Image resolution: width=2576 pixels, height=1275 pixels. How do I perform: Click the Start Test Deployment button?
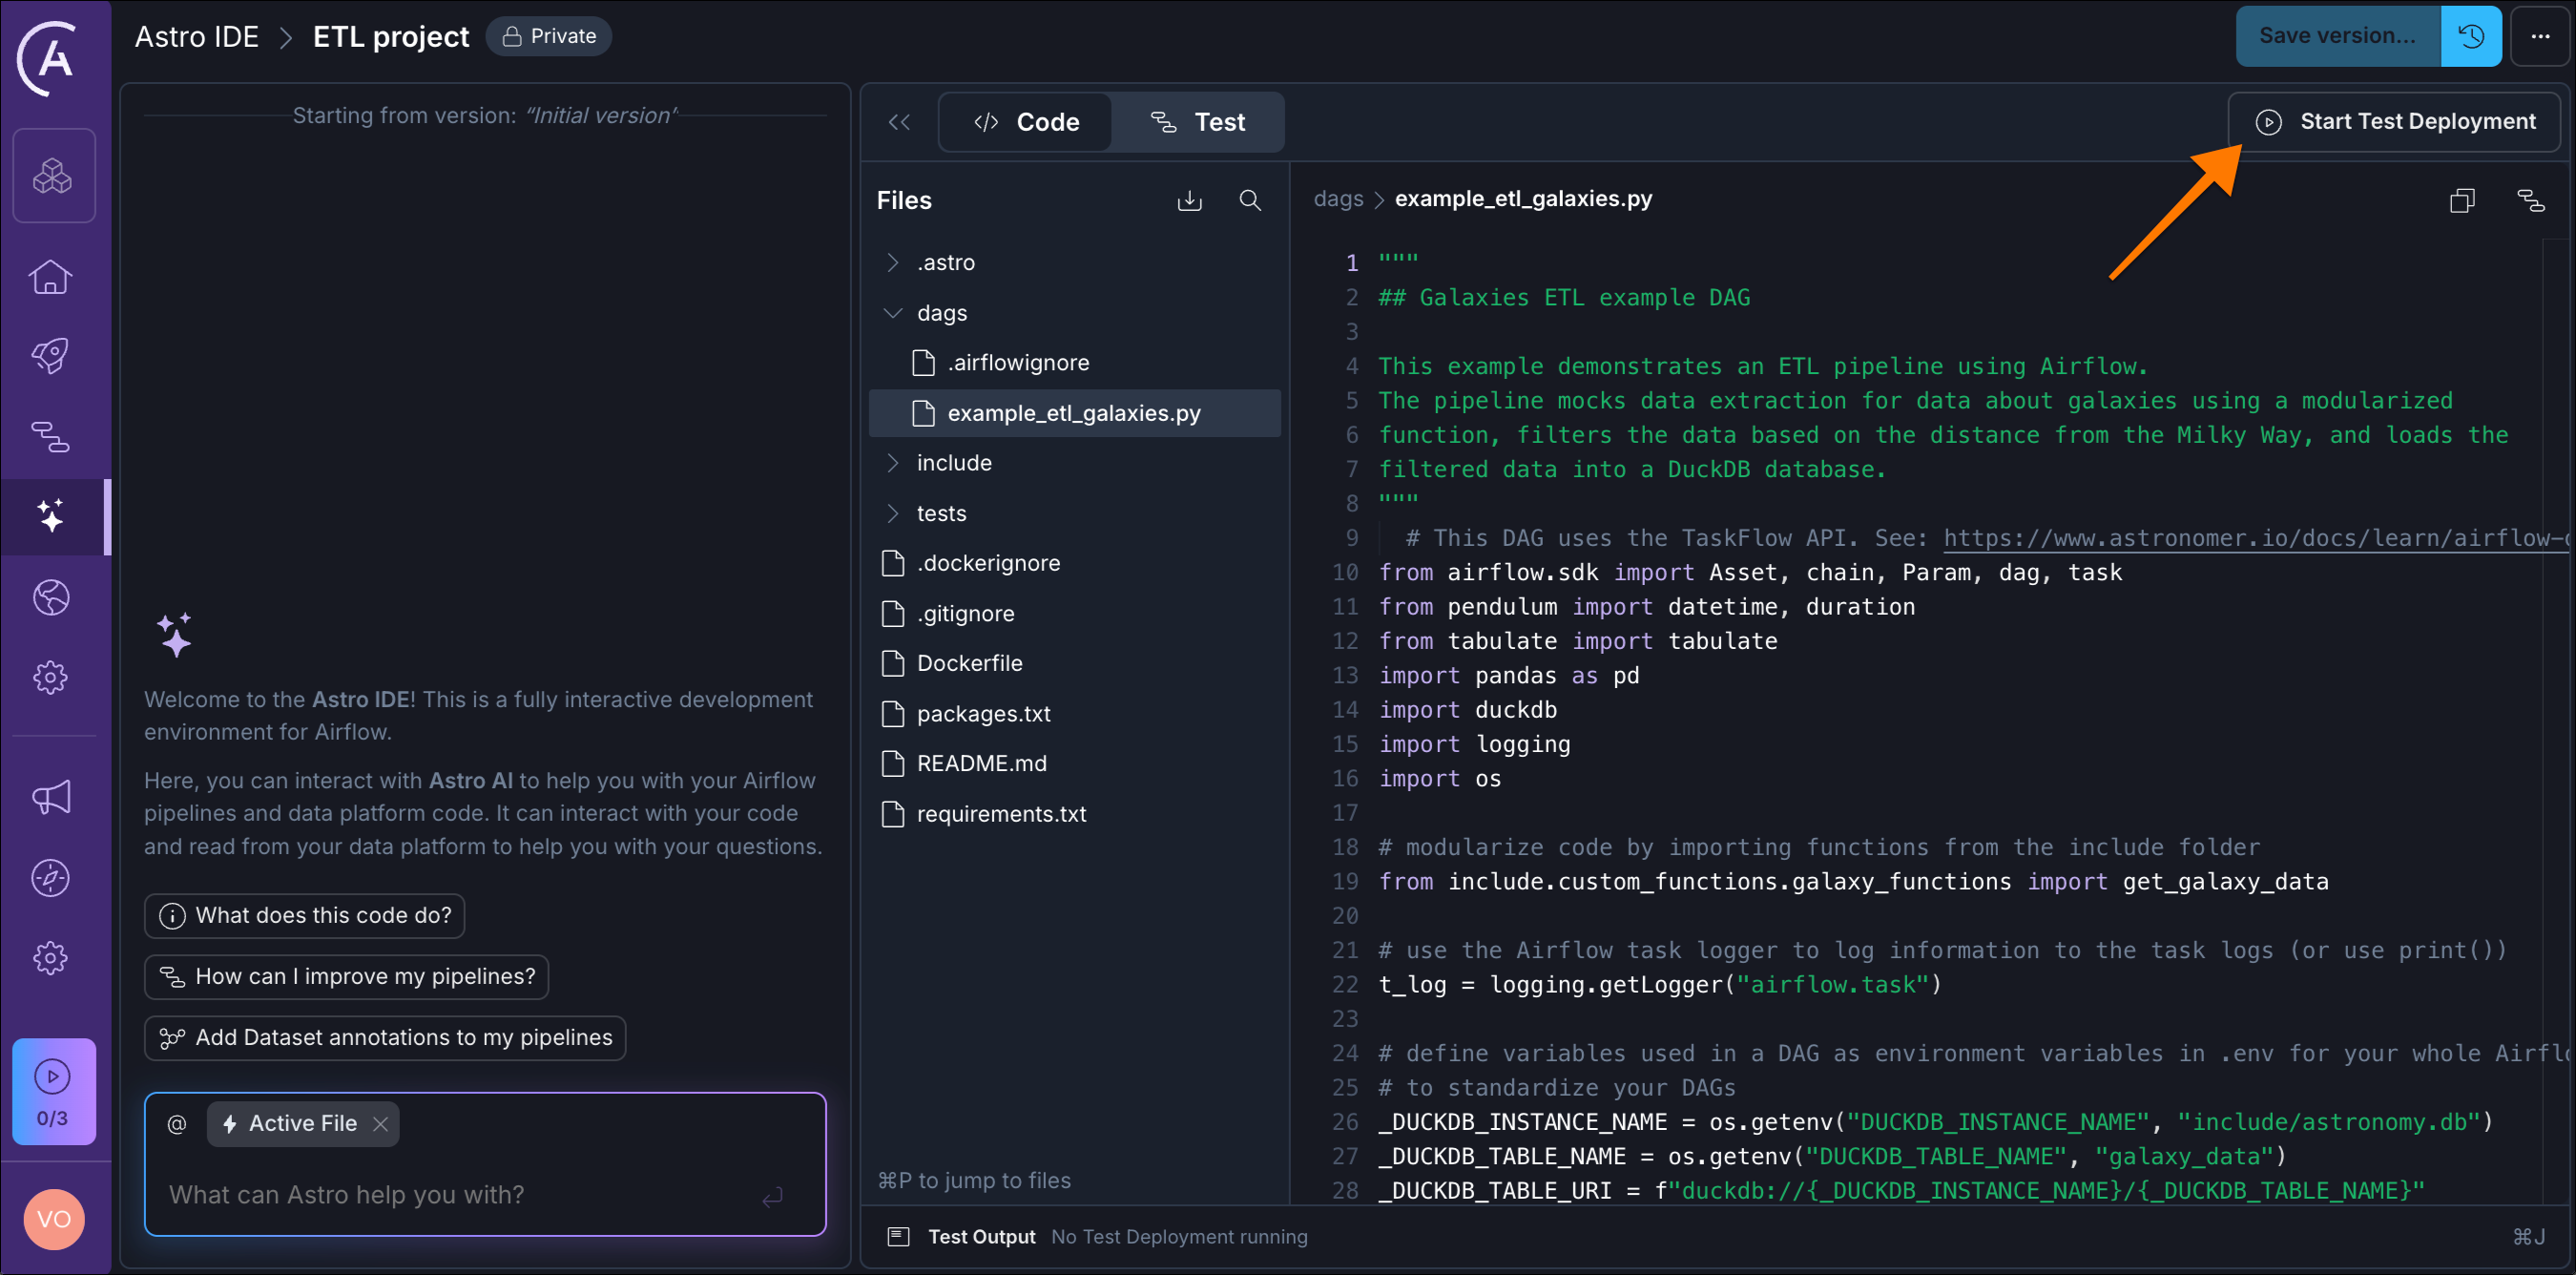2396,121
